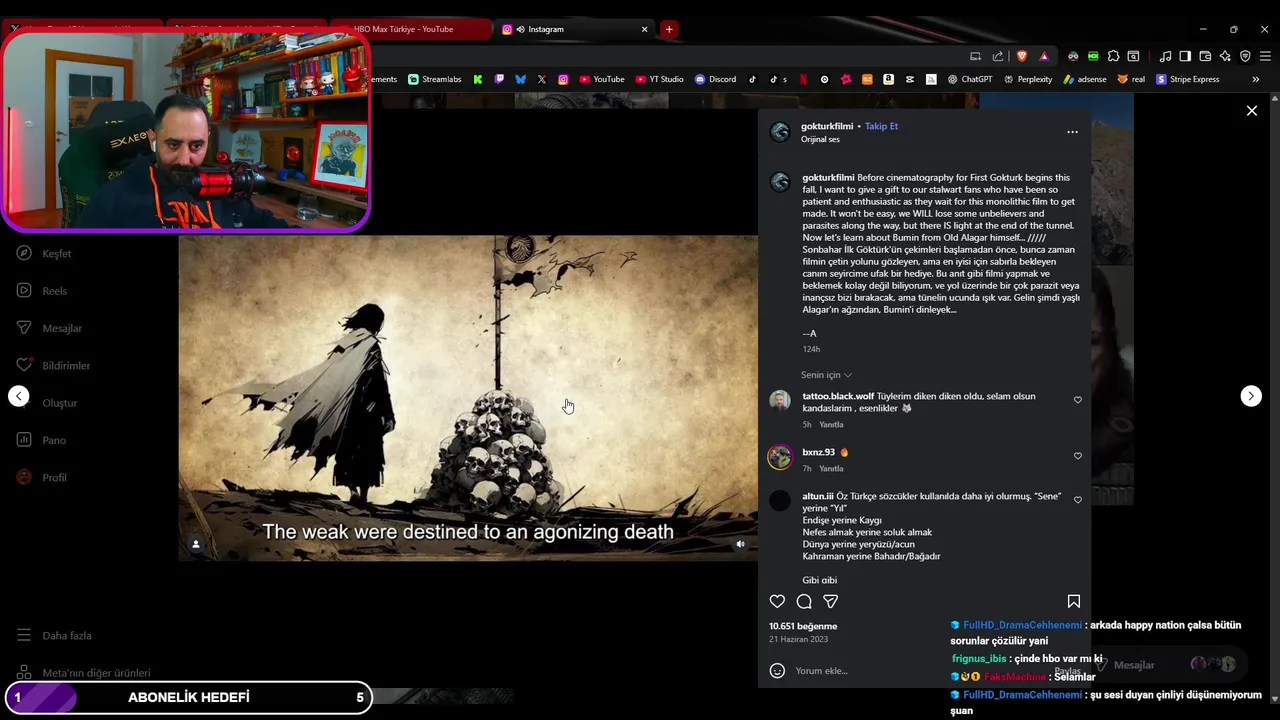Open YouTube bookmark
Screen dimensions: 1280x720
[601, 79]
